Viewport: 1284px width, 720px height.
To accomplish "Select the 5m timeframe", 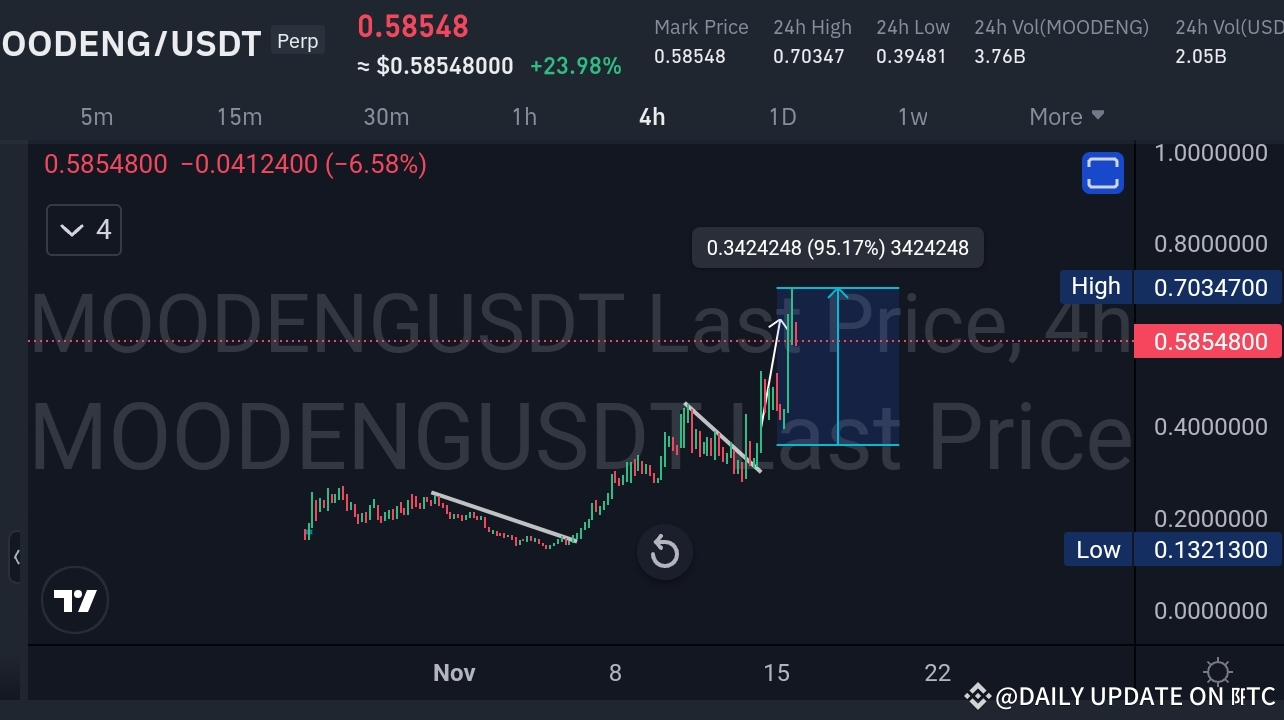I will [x=96, y=117].
